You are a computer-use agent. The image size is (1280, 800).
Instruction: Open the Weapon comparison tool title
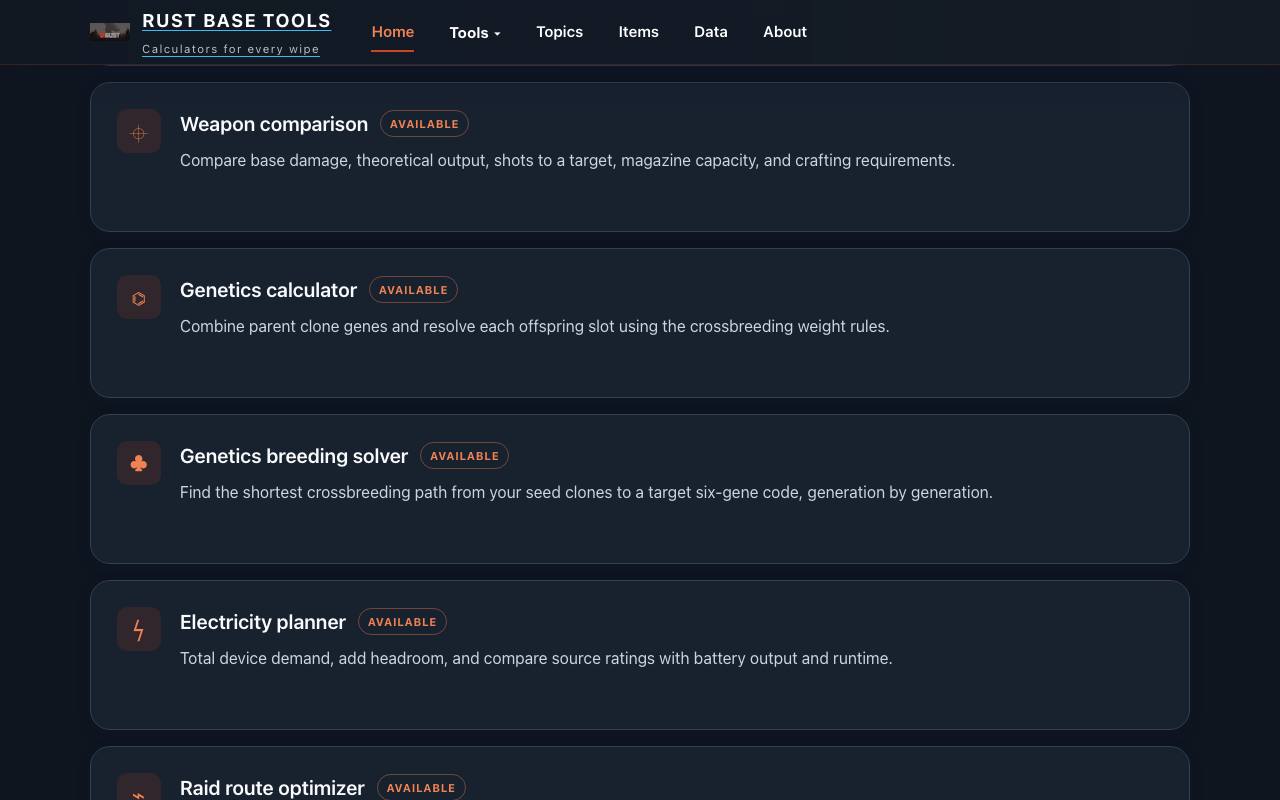(x=274, y=124)
